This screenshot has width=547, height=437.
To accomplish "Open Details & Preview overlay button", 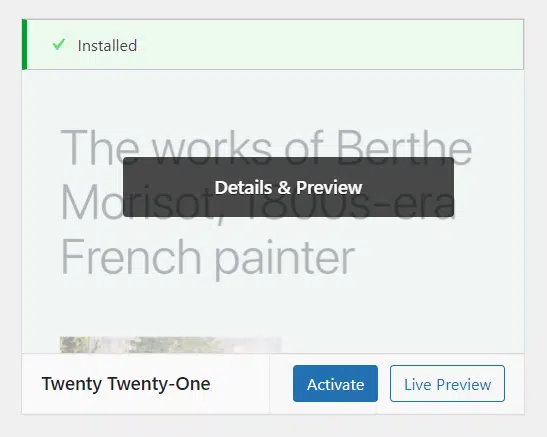I will click(x=288, y=187).
